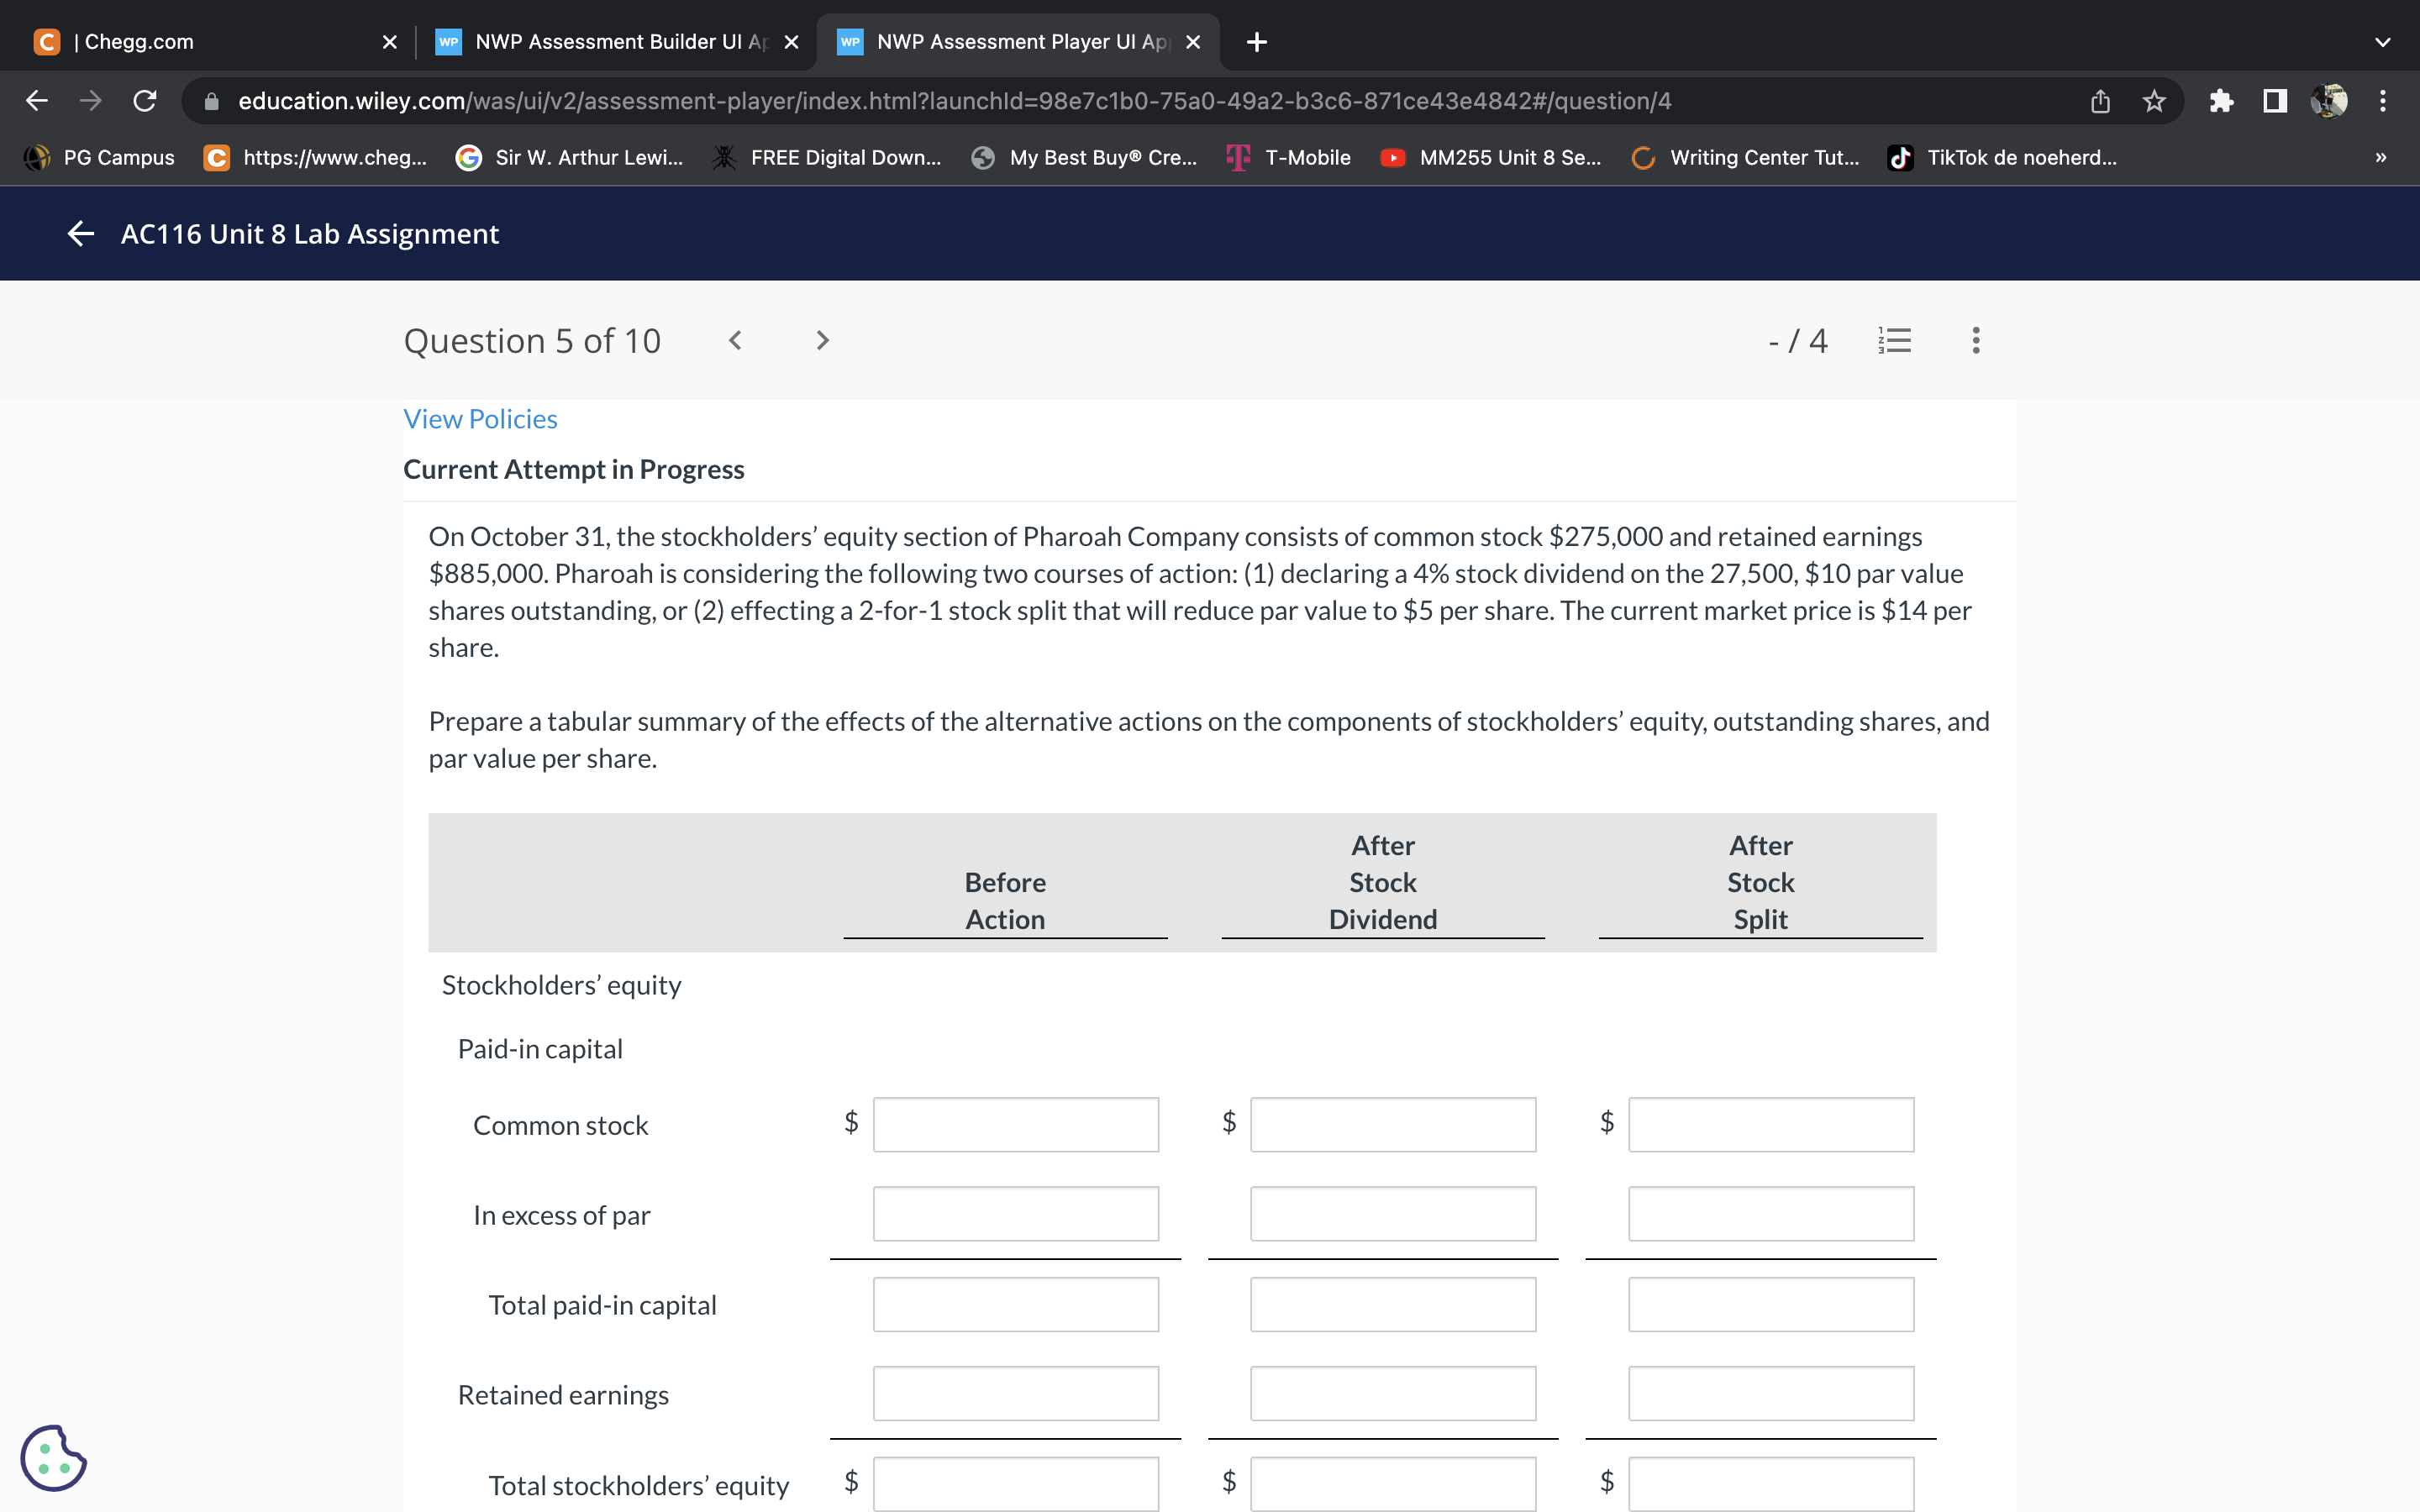
Task: Collapse the tab strip chevron top right
Action: 2381,42
